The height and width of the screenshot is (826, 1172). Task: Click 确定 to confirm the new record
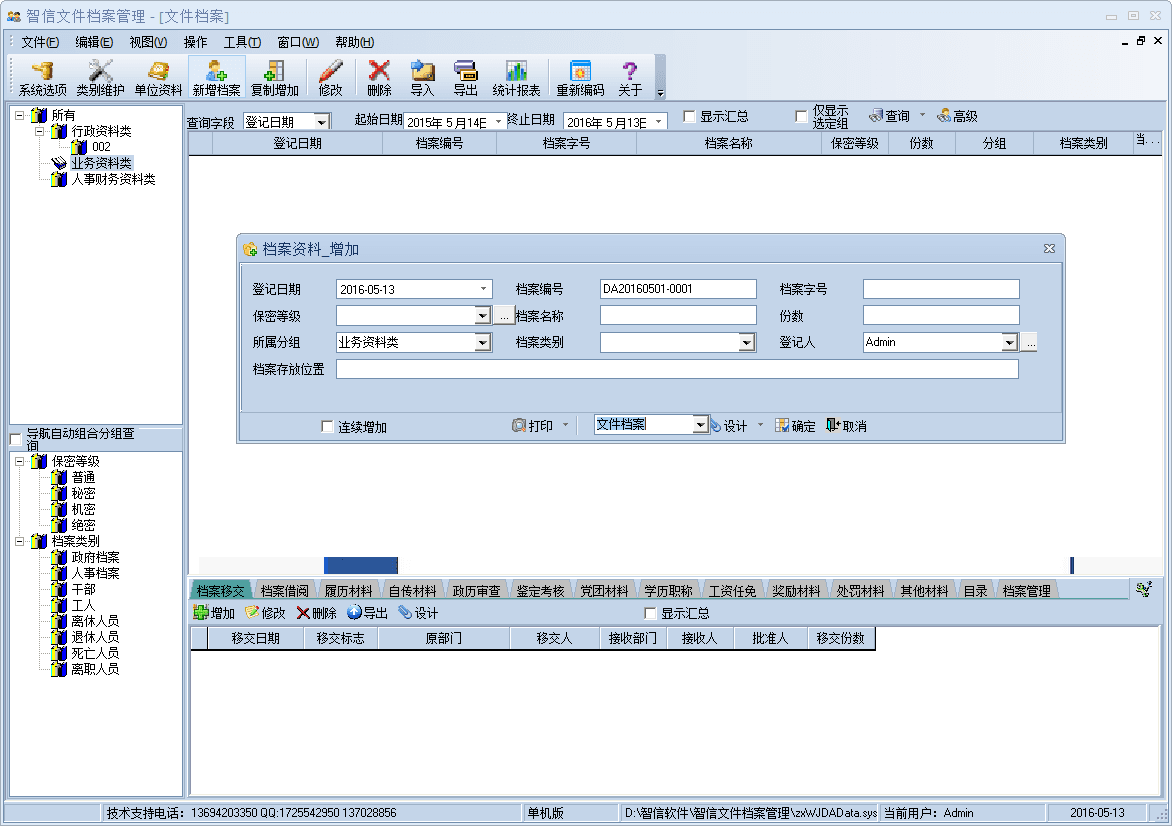795,426
